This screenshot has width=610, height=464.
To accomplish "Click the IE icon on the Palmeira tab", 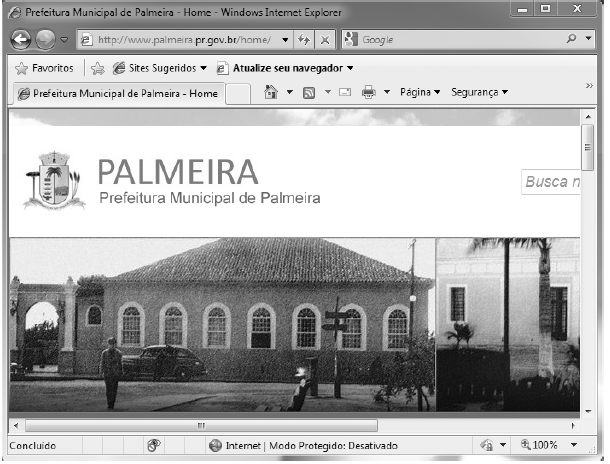I will point(24,94).
